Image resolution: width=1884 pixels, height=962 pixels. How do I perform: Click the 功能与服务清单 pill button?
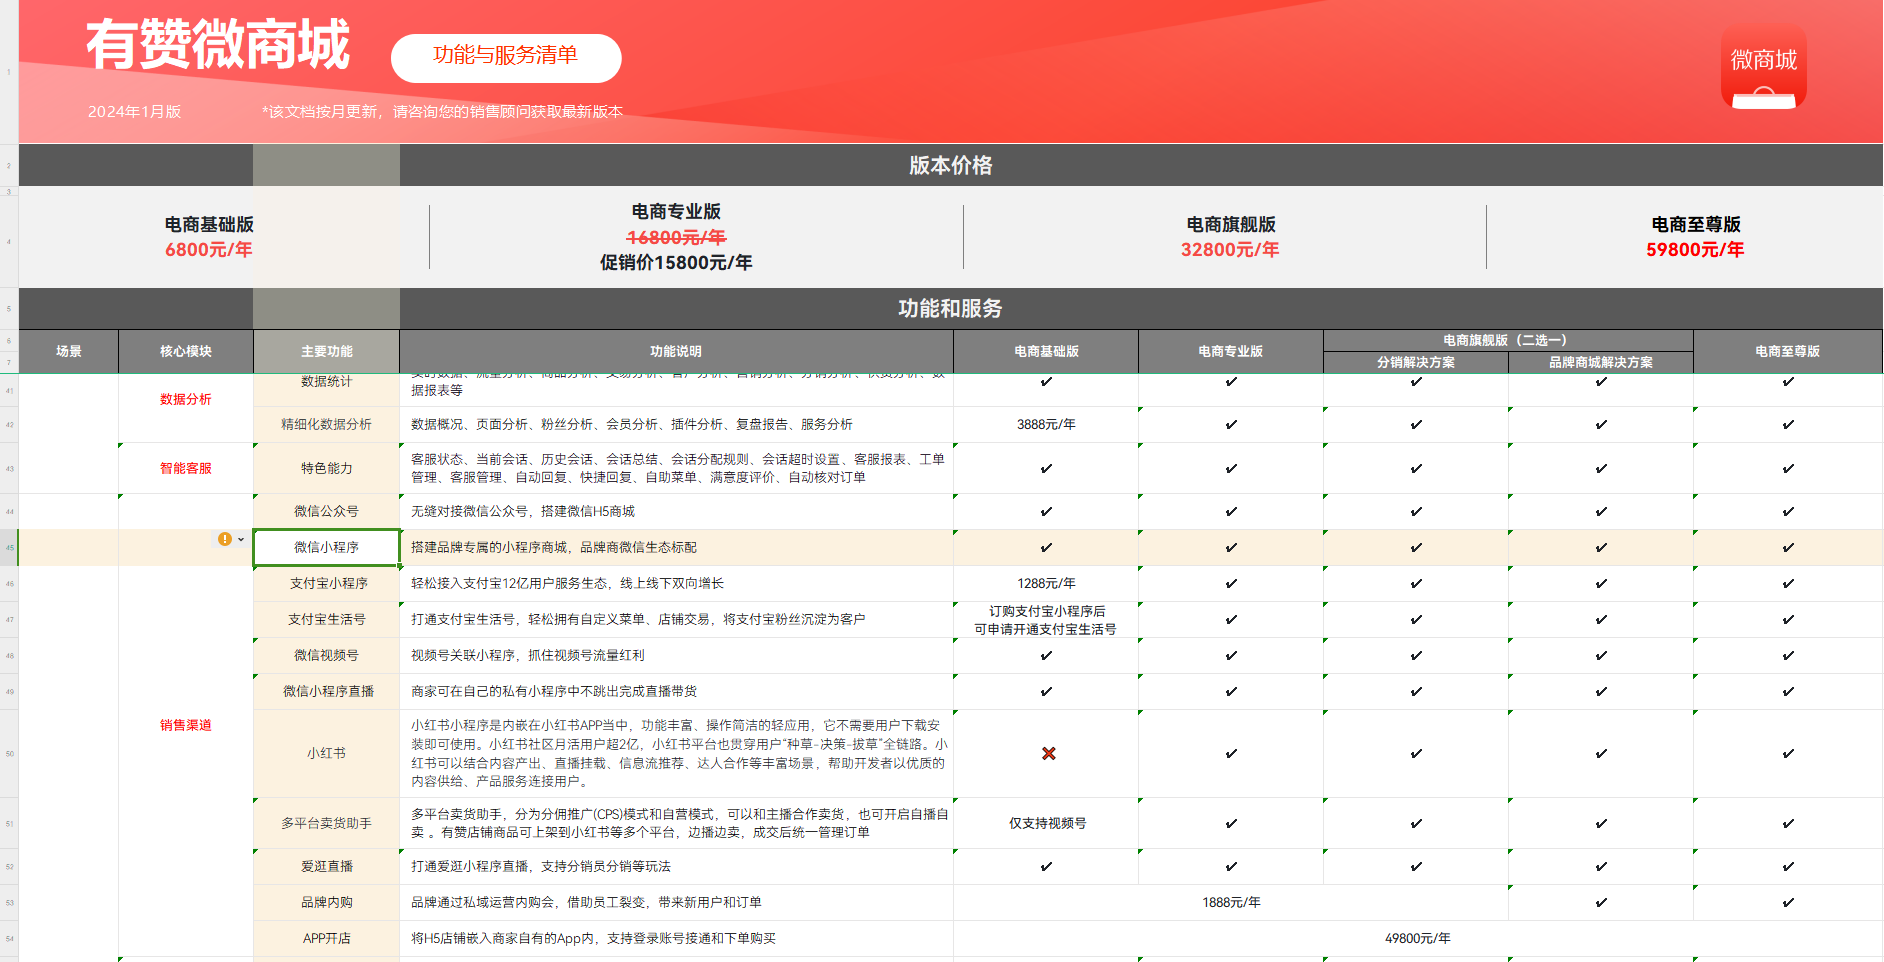click(x=506, y=58)
